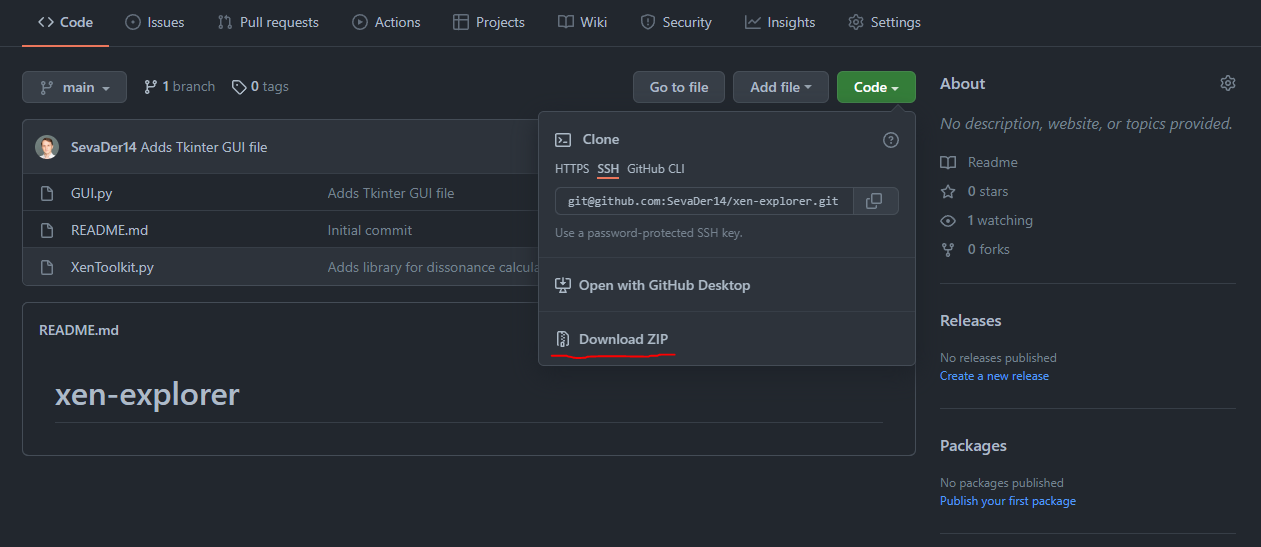
Task: Open the Security tab
Action: pos(676,22)
